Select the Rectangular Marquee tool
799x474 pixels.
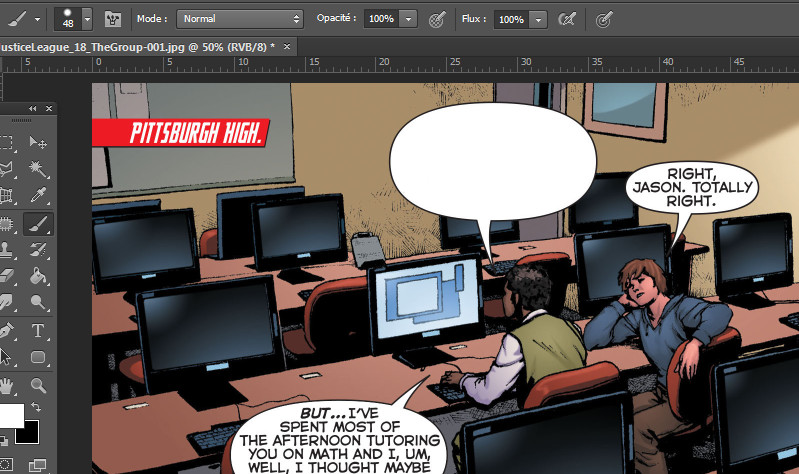6,142
